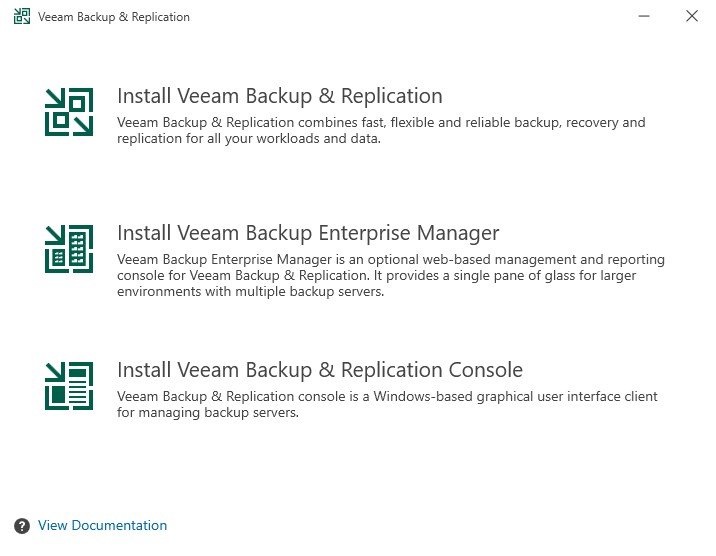Choose Install Veeam Backup Enterprise Manager heading
This screenshot has height=556, width=716.
pos(308,234)
